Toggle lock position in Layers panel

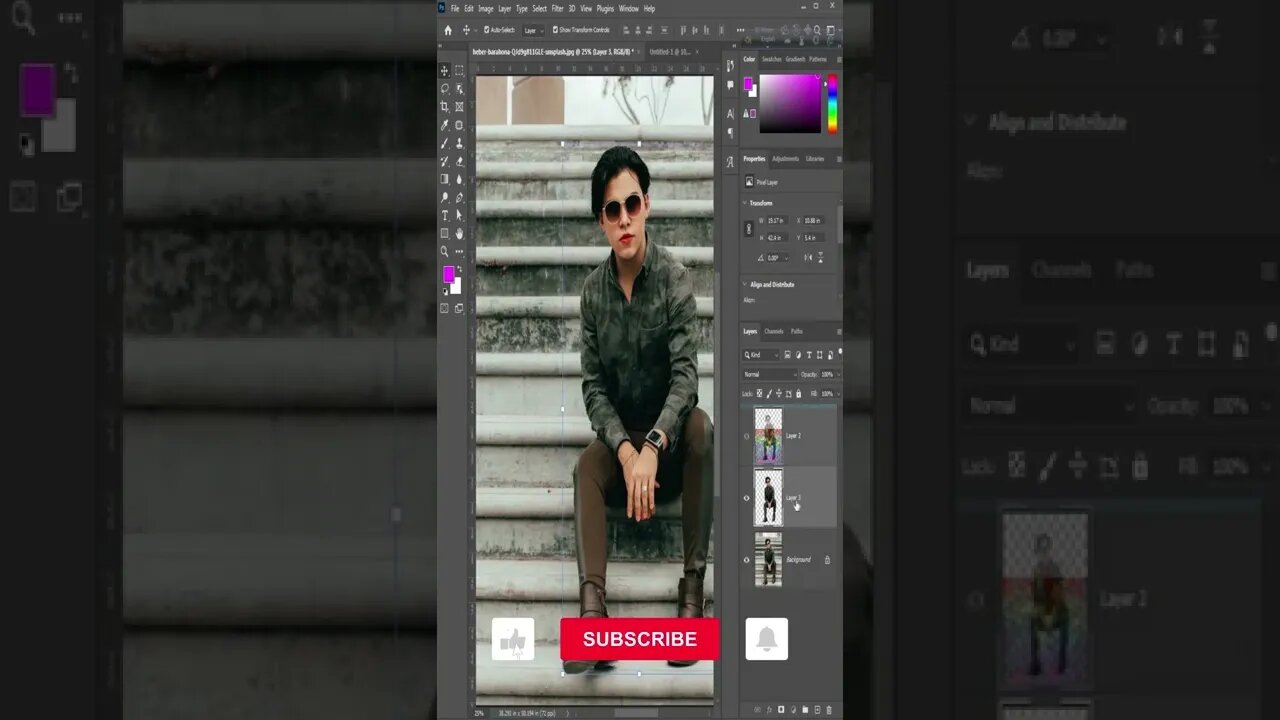778,393
